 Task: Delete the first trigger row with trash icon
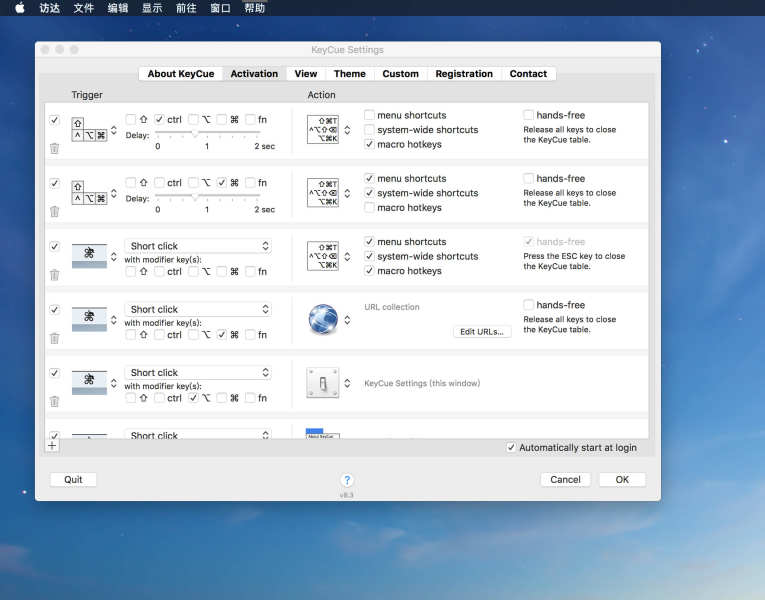click(54, 148)
